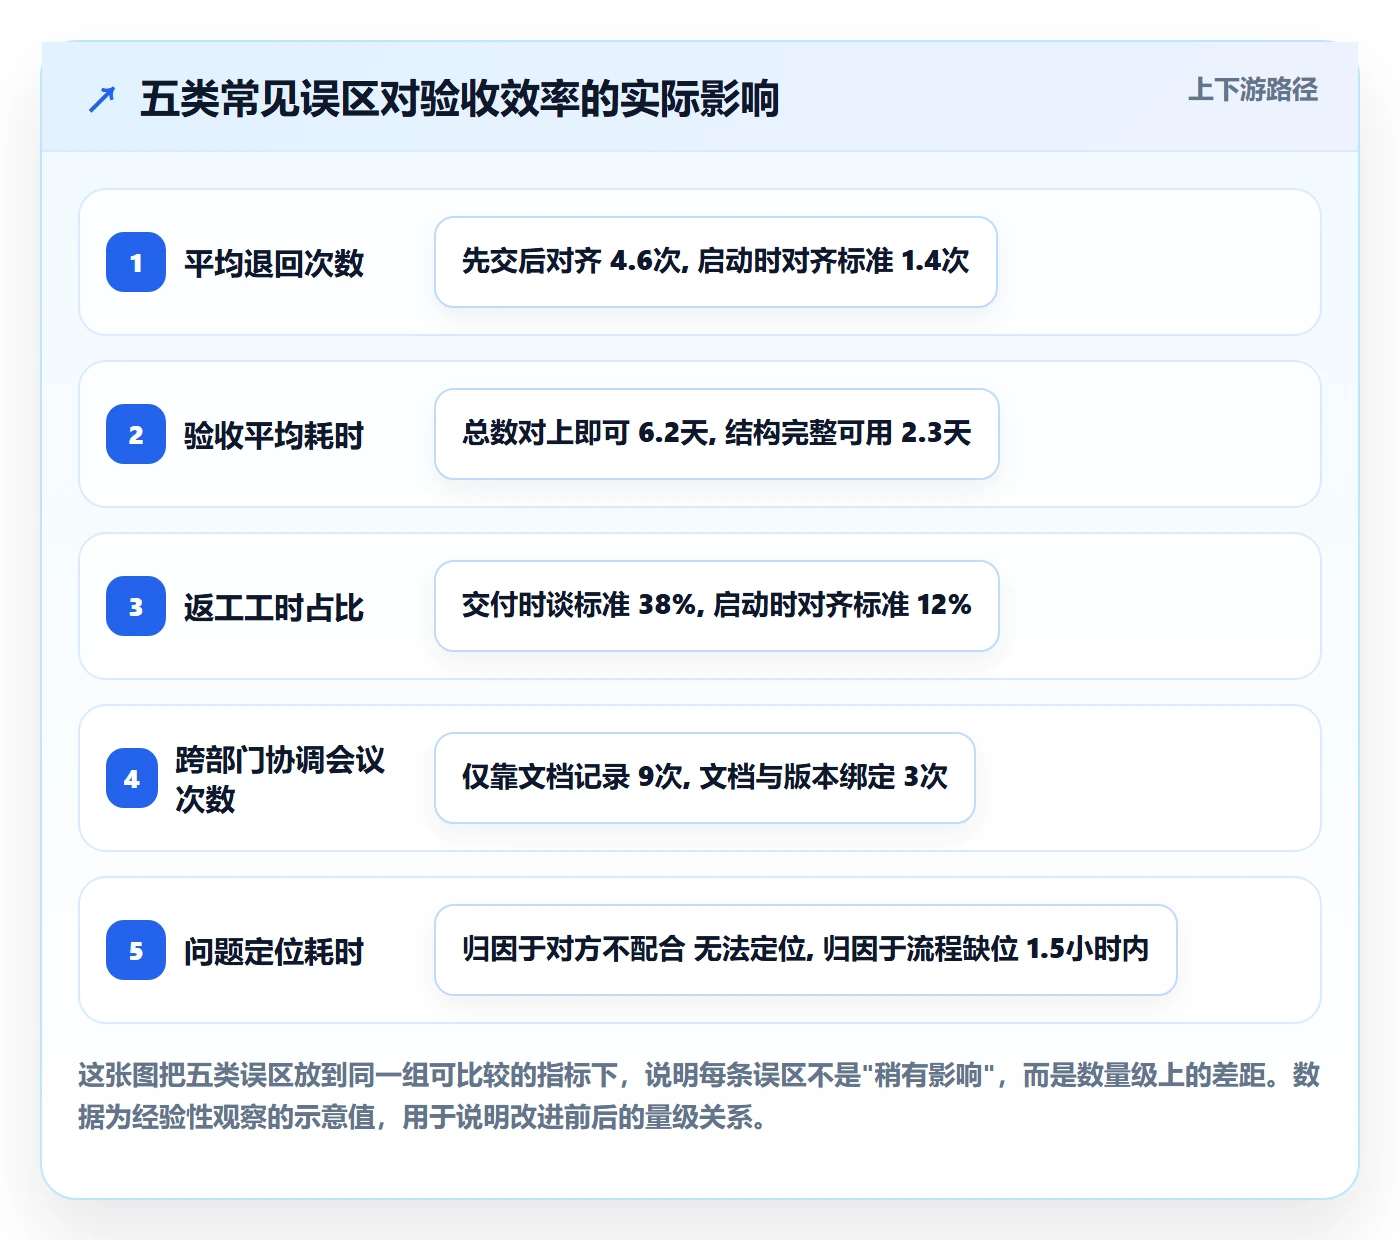Image resolution: width=1400 pixels, height=1240 pixels.
Task: Select the 跨部门协调会议次数 label
Action: (280, 779)
